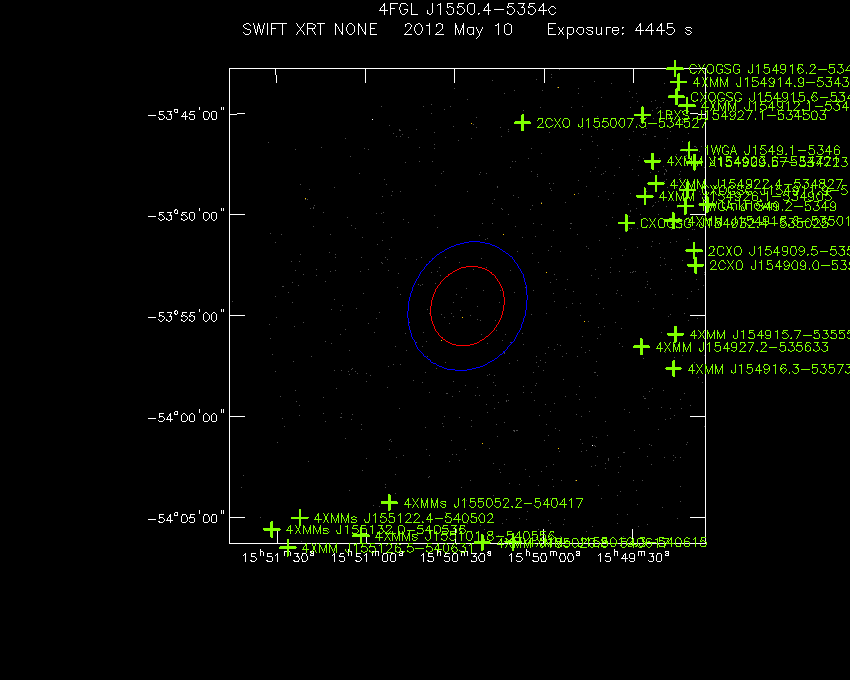Click the cross marker for 4XMMs J155052.2-540417

pyautogui.click(x=389, y=502)
